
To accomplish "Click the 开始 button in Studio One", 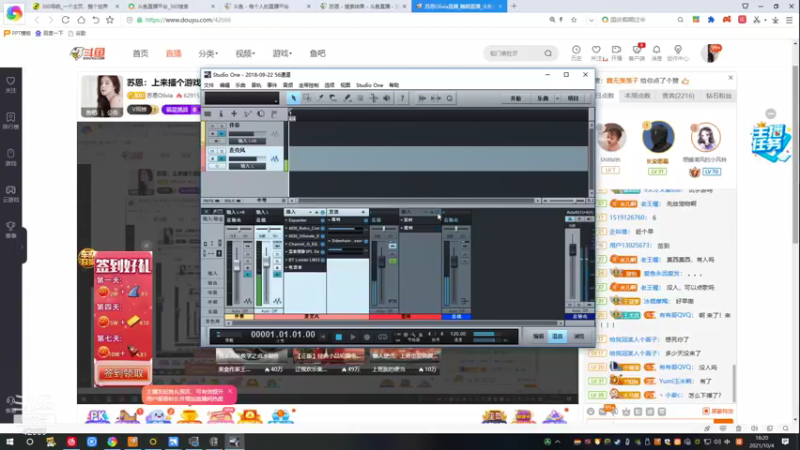I will 516,98.
